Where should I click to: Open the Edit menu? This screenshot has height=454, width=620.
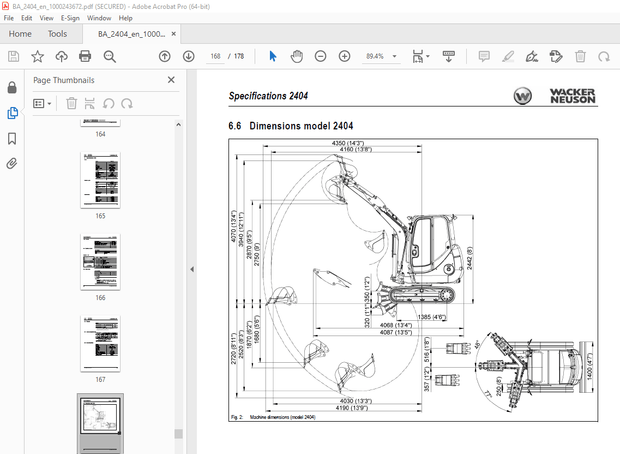click(26, 18)
